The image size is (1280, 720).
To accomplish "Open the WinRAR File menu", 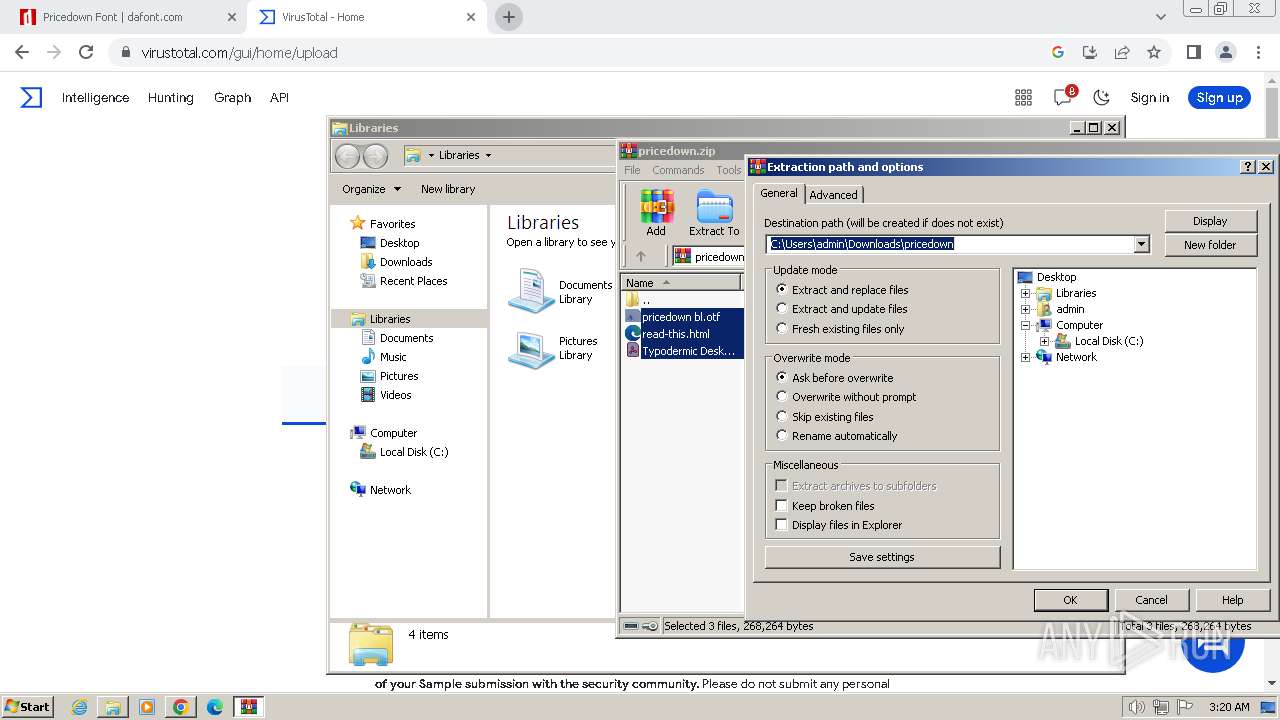I will coord(632,170).
